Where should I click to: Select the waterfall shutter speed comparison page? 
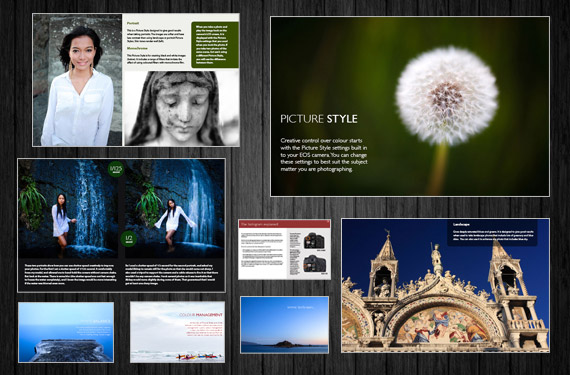(121, 225)
